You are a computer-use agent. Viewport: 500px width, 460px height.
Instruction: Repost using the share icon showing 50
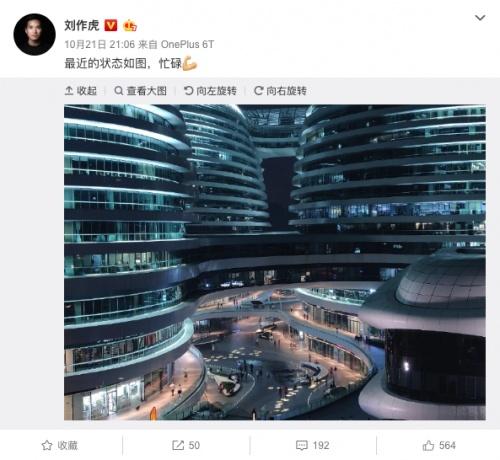(186, 445)
